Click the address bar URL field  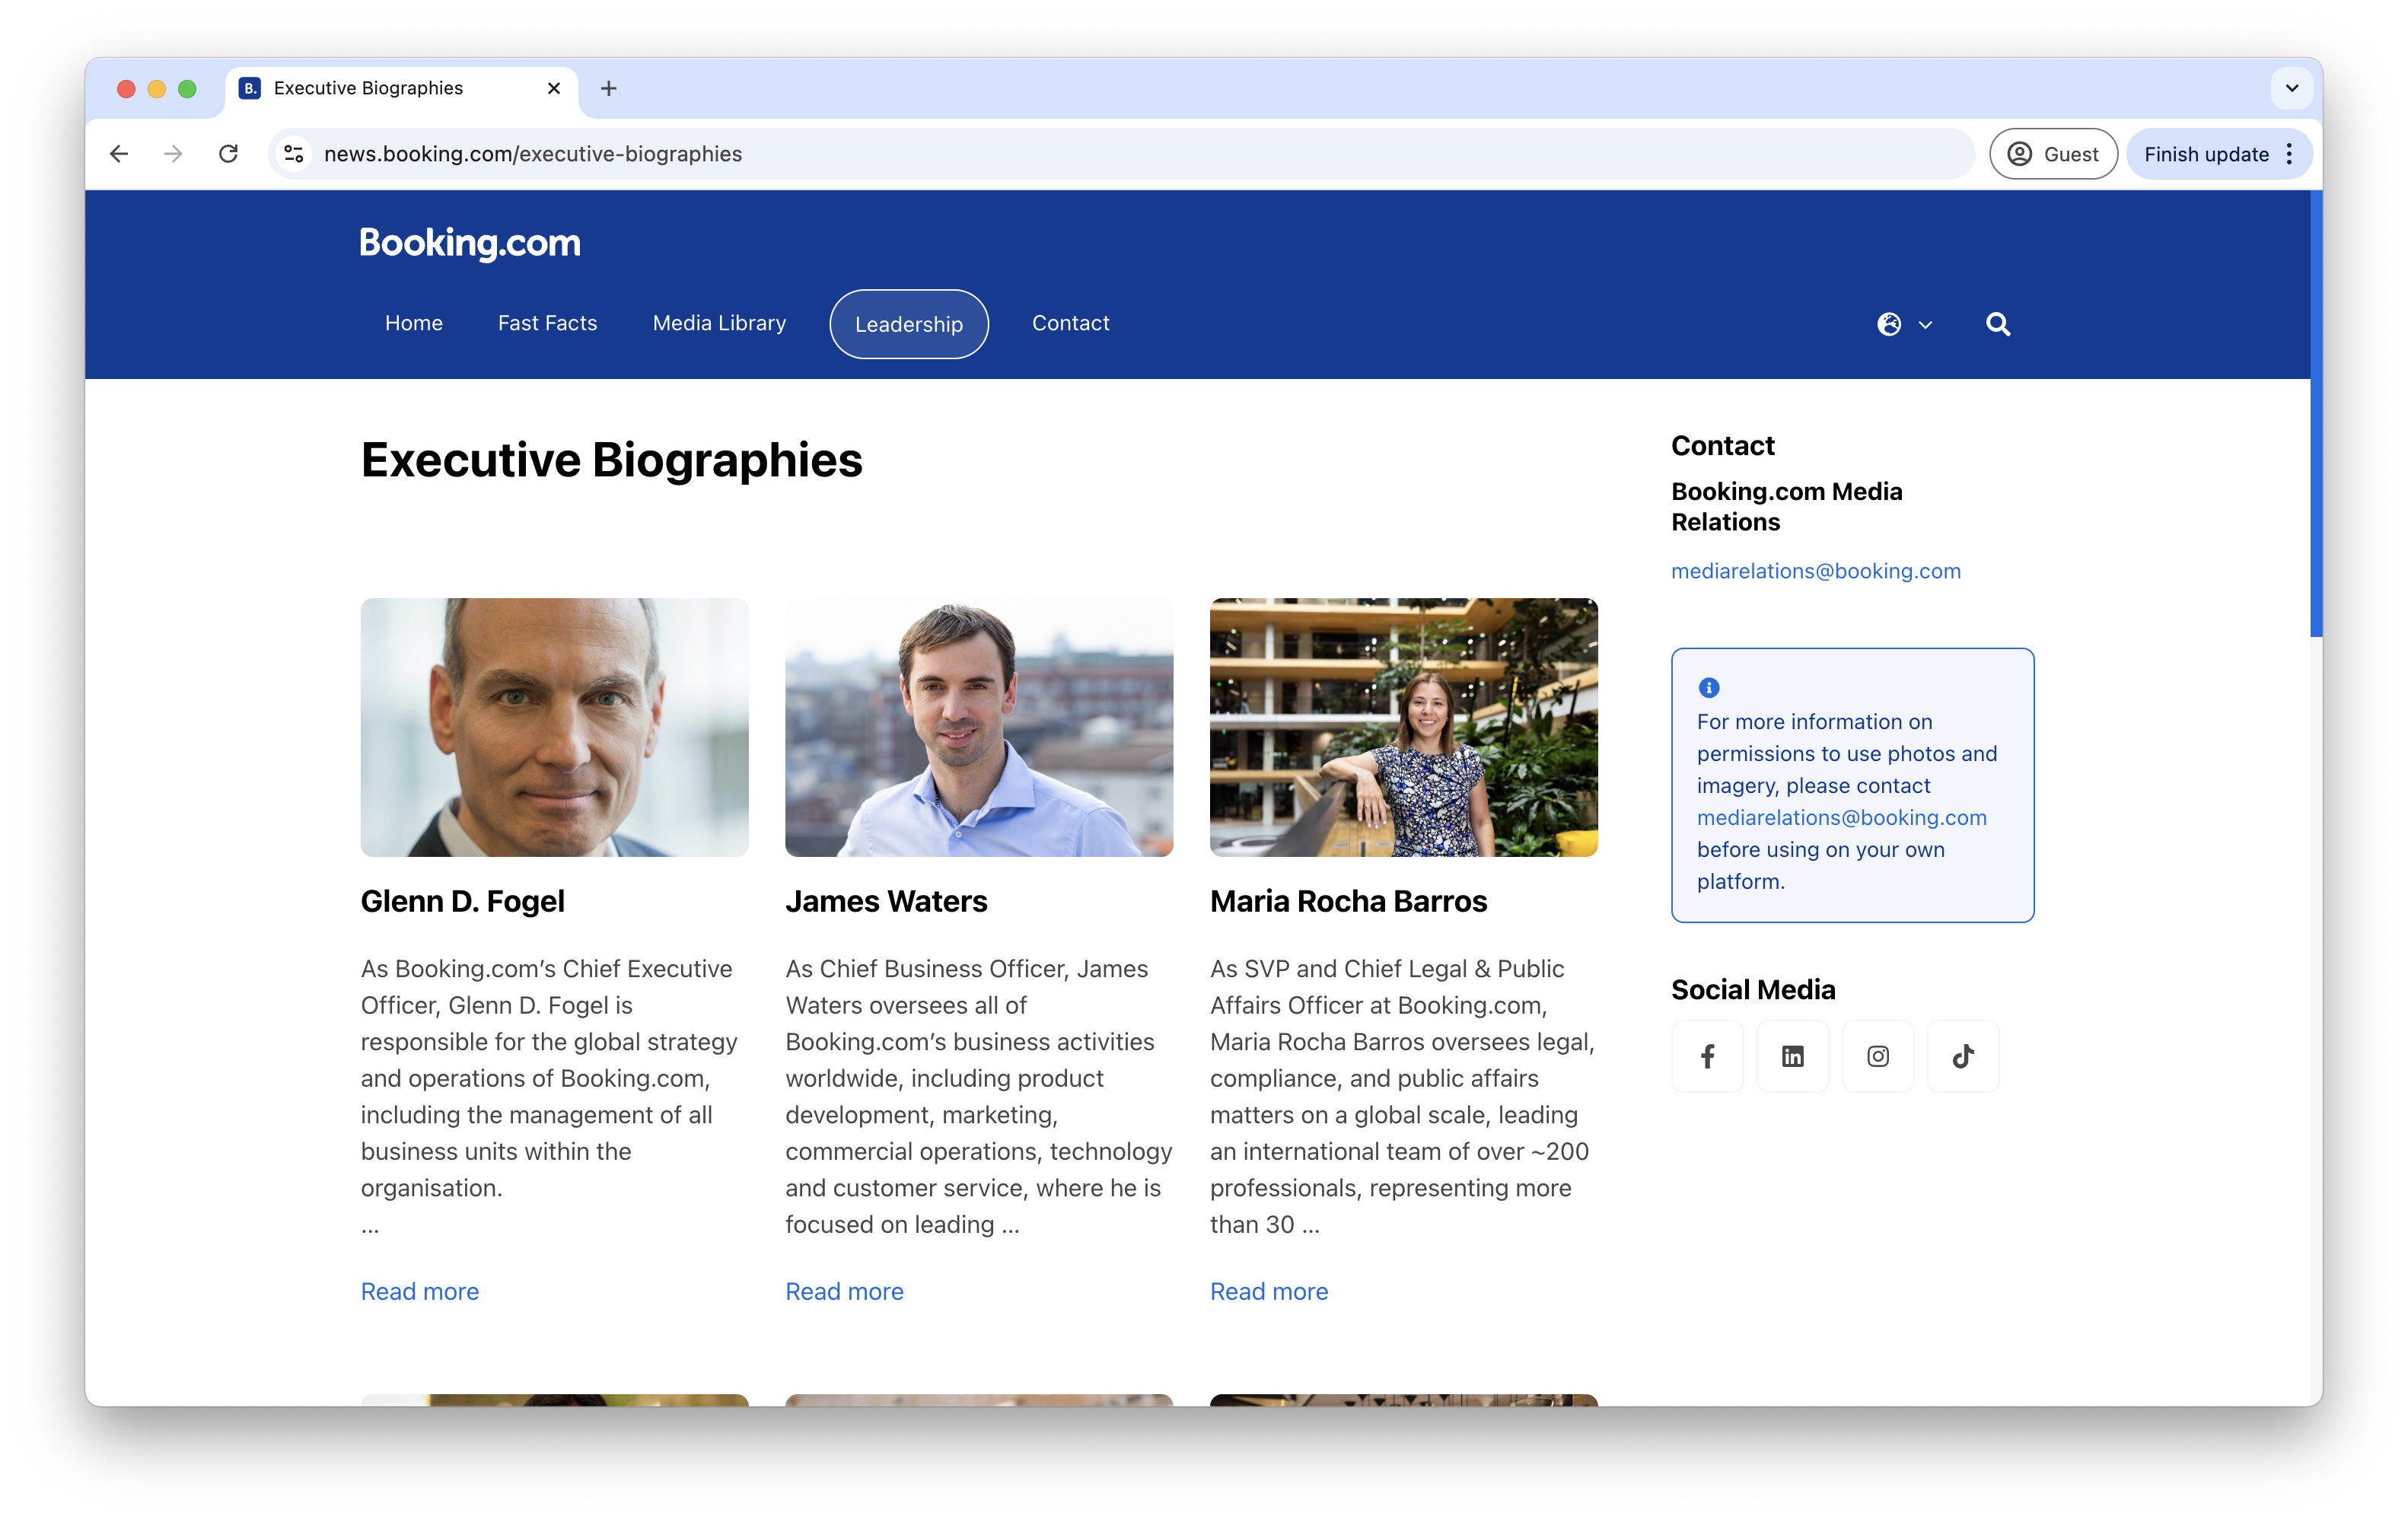tap(1120, 154)
